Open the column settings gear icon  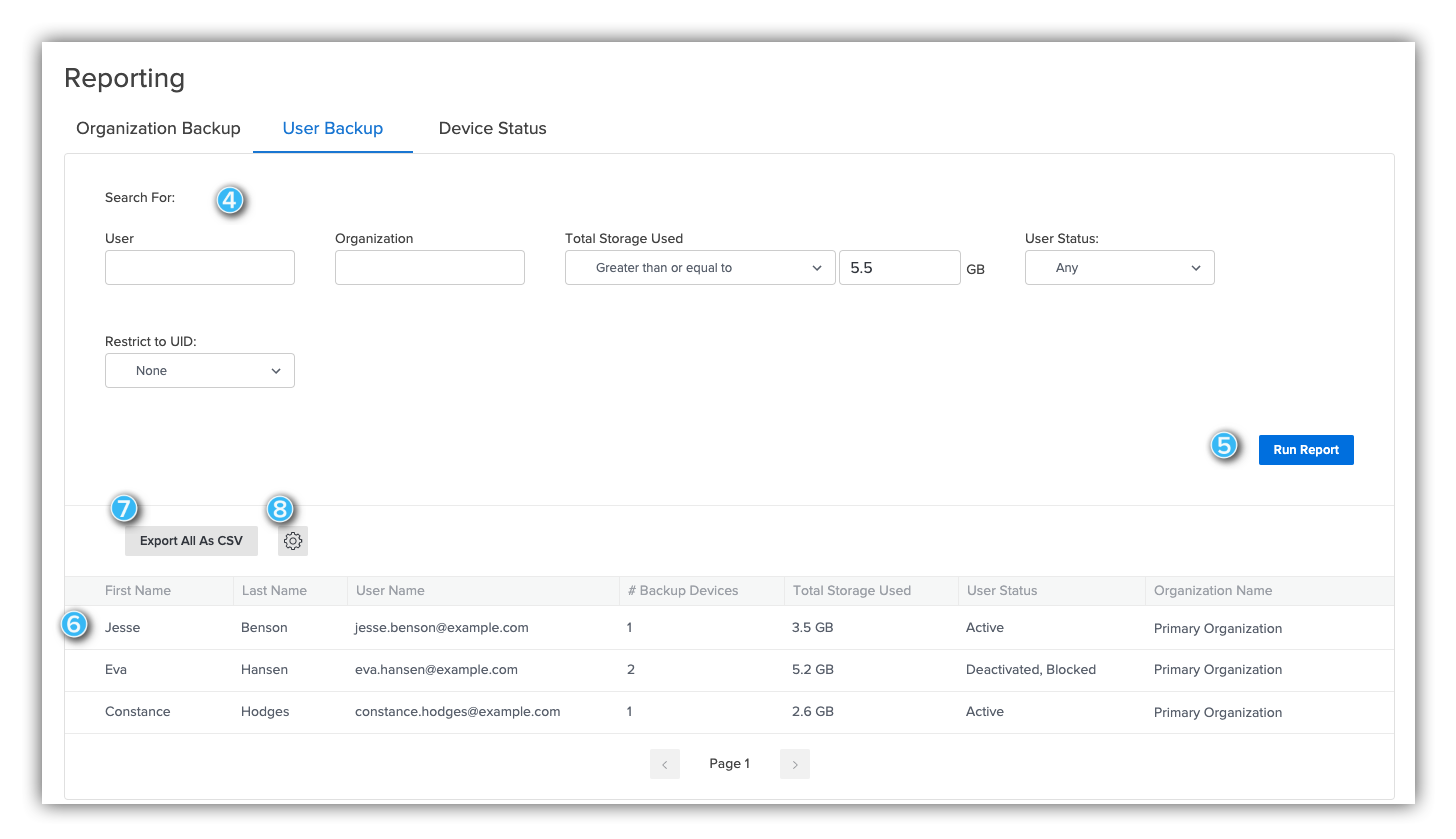click(293, 541)
